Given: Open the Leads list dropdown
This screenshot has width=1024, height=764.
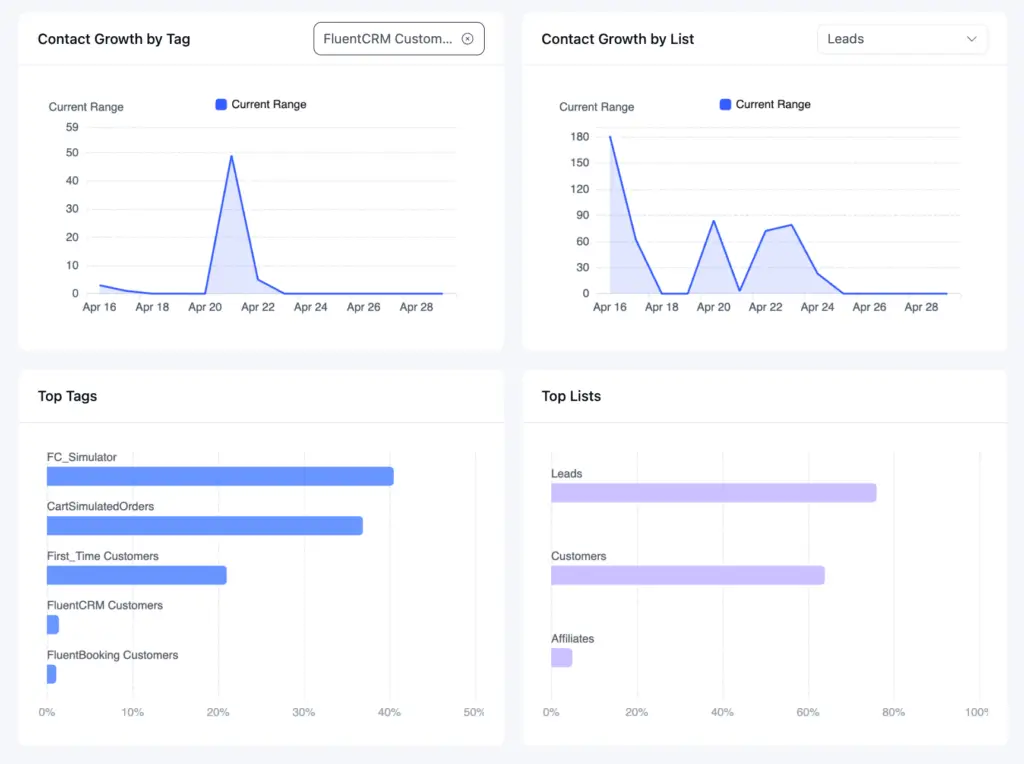Looking at the screenshot, I should click(x=901, y=39).
